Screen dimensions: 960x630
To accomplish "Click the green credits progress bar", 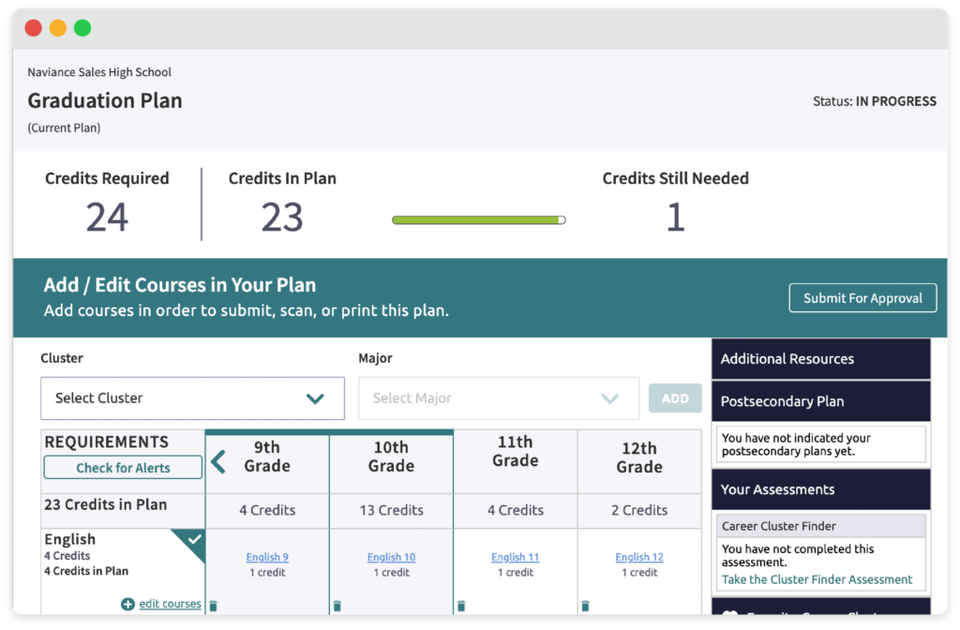I will click(x=478, y=219).
